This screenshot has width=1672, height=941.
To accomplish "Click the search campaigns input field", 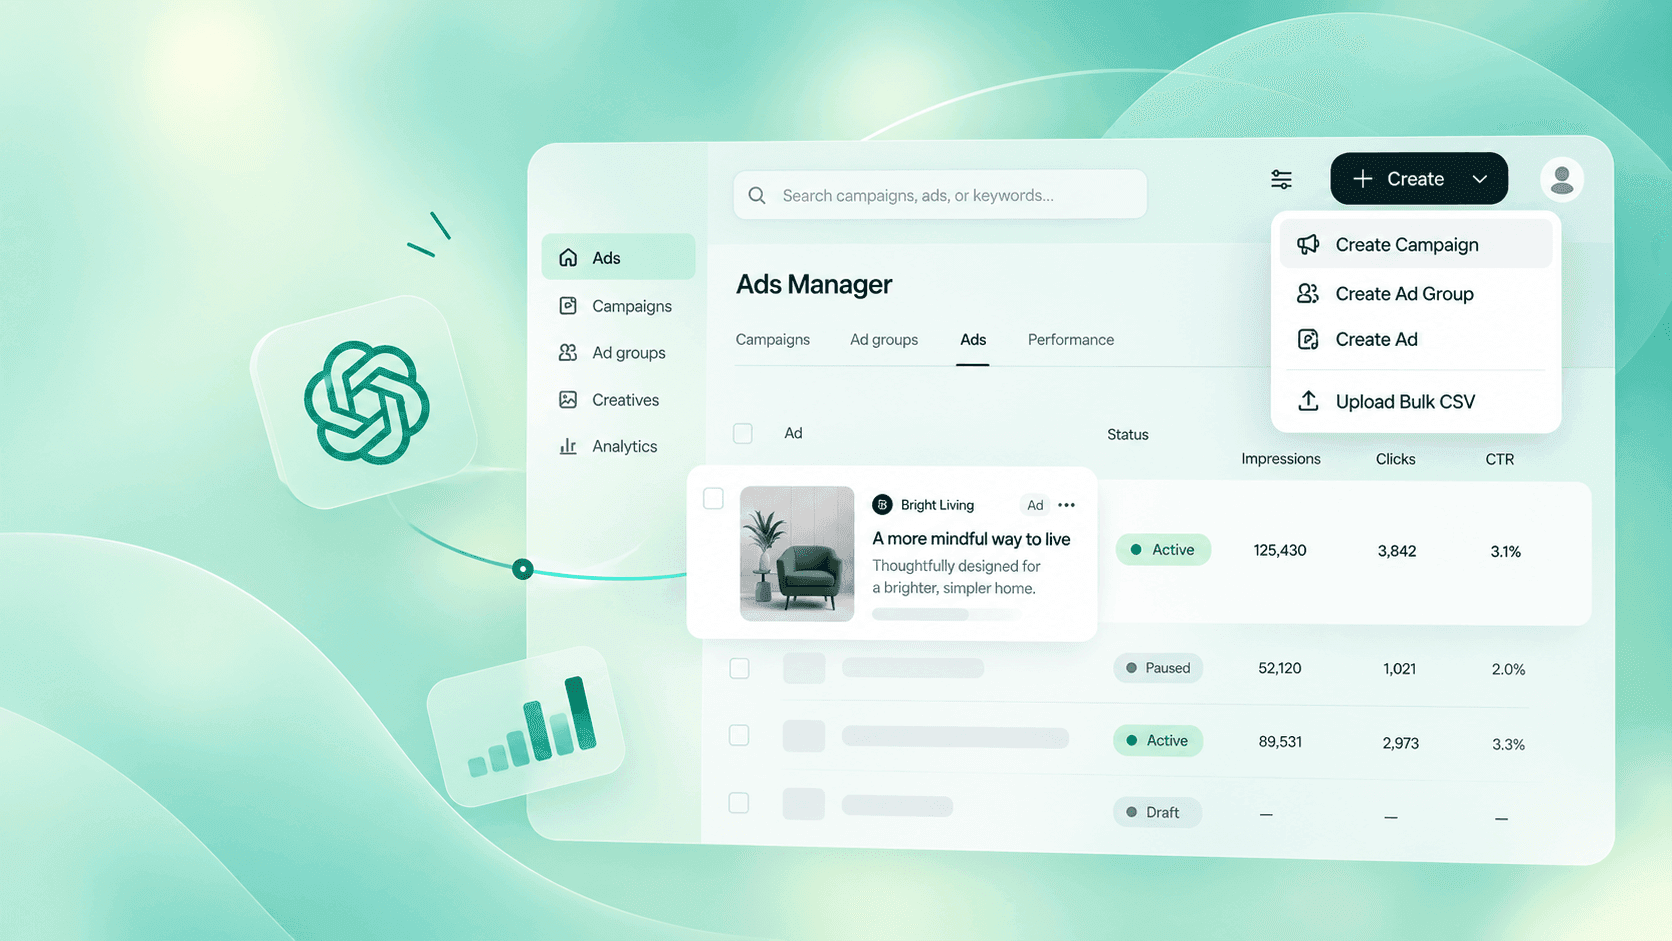I will pyautogui.click(x=940, y=195).
